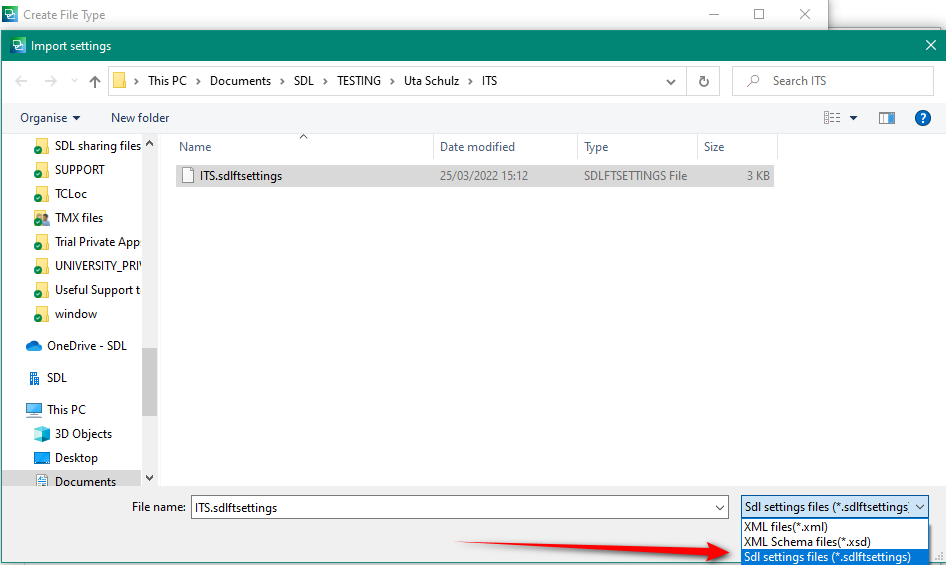Go back with the Back arrow
This screenshot has width=946, height=565.
(21, 81)
